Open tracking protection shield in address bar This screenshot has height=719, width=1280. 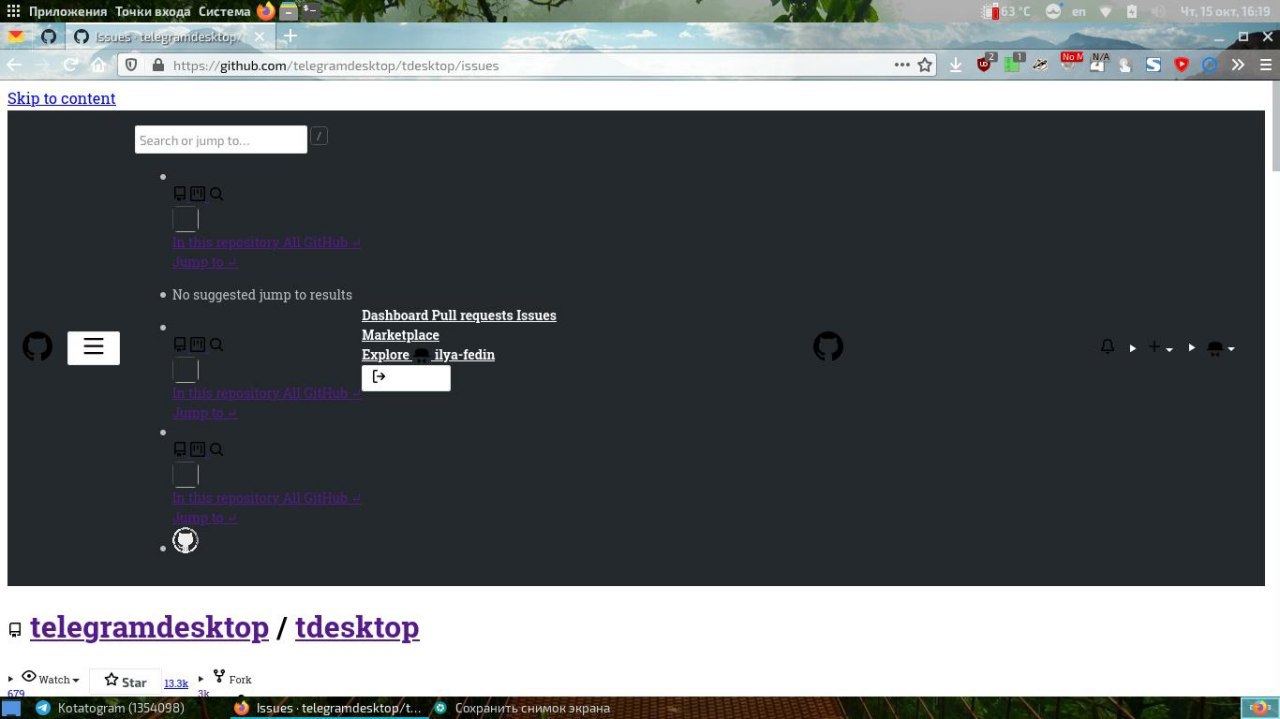(133, 65)
